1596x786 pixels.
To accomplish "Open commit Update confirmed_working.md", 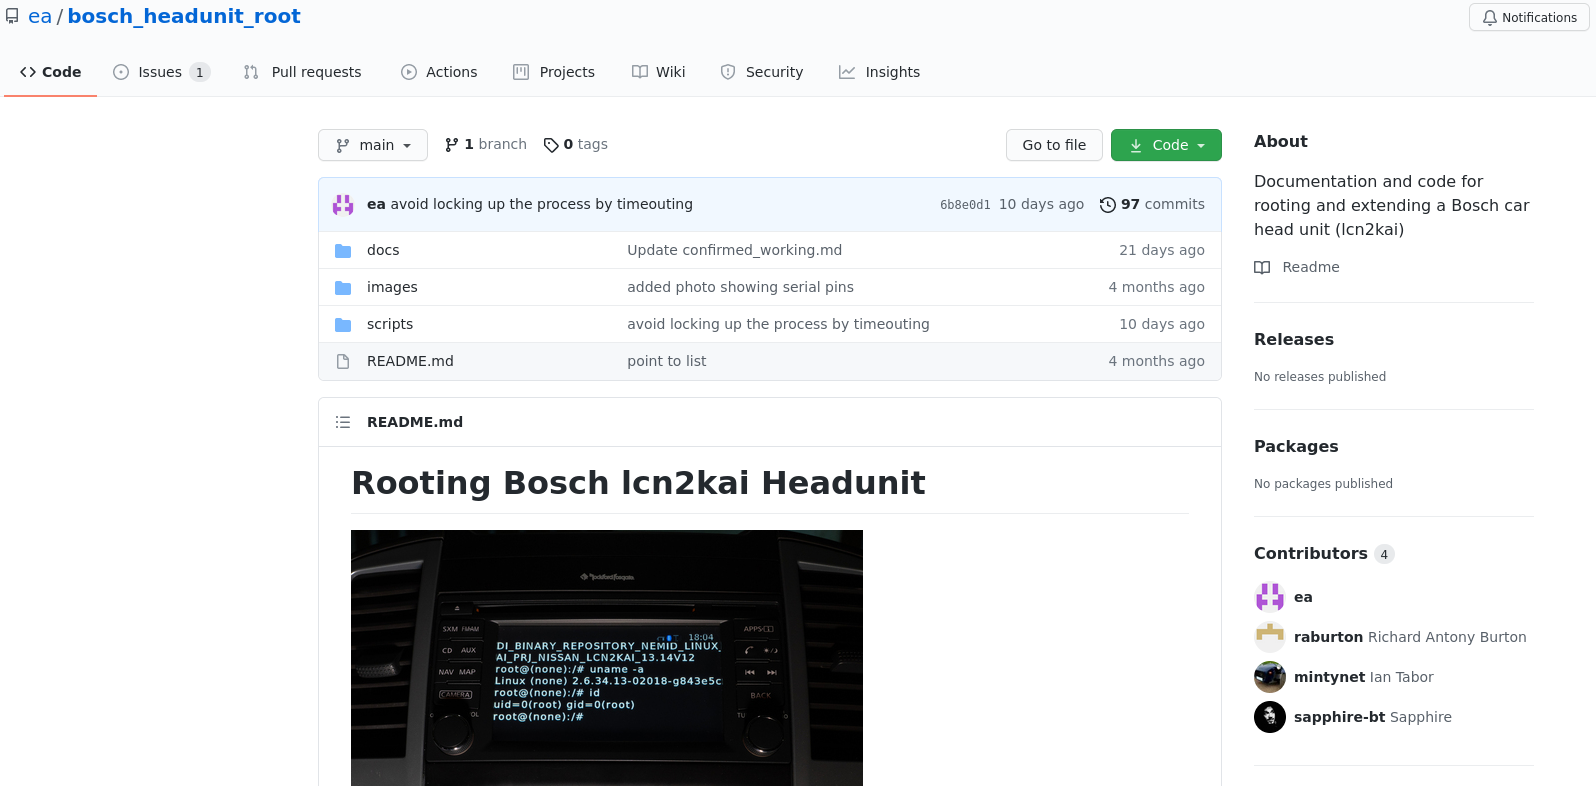I will point(734,250).
